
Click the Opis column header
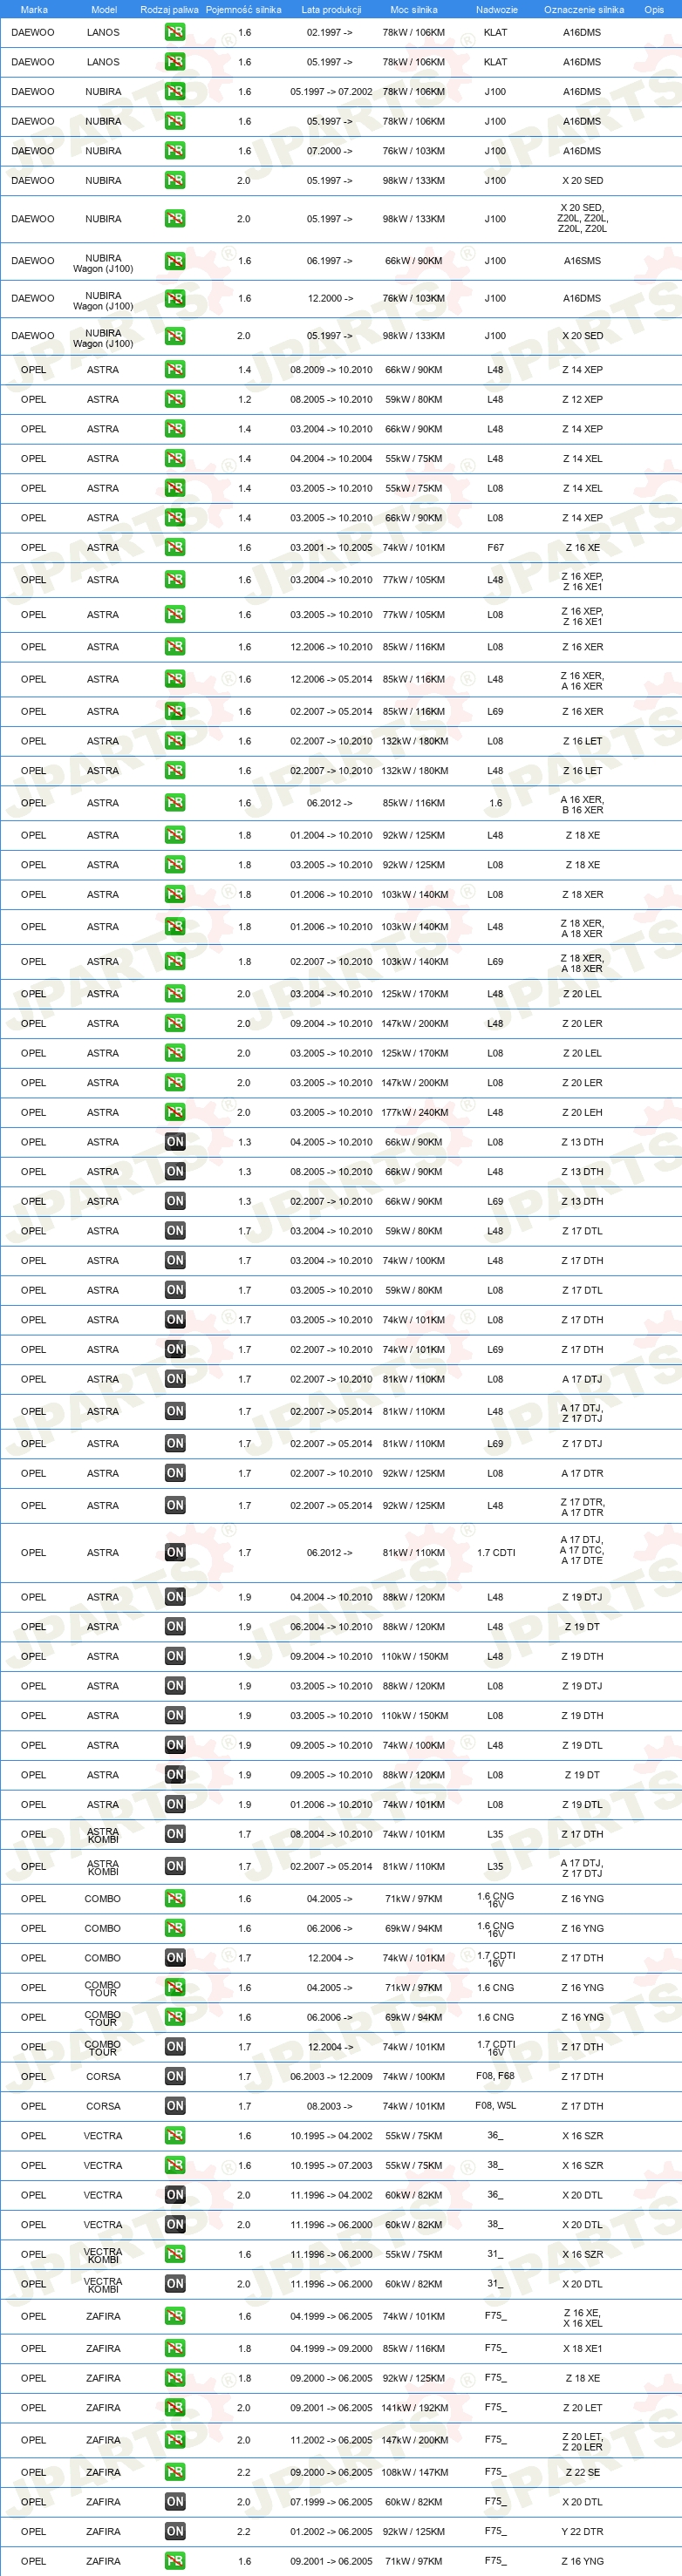[x=654, y=9]
